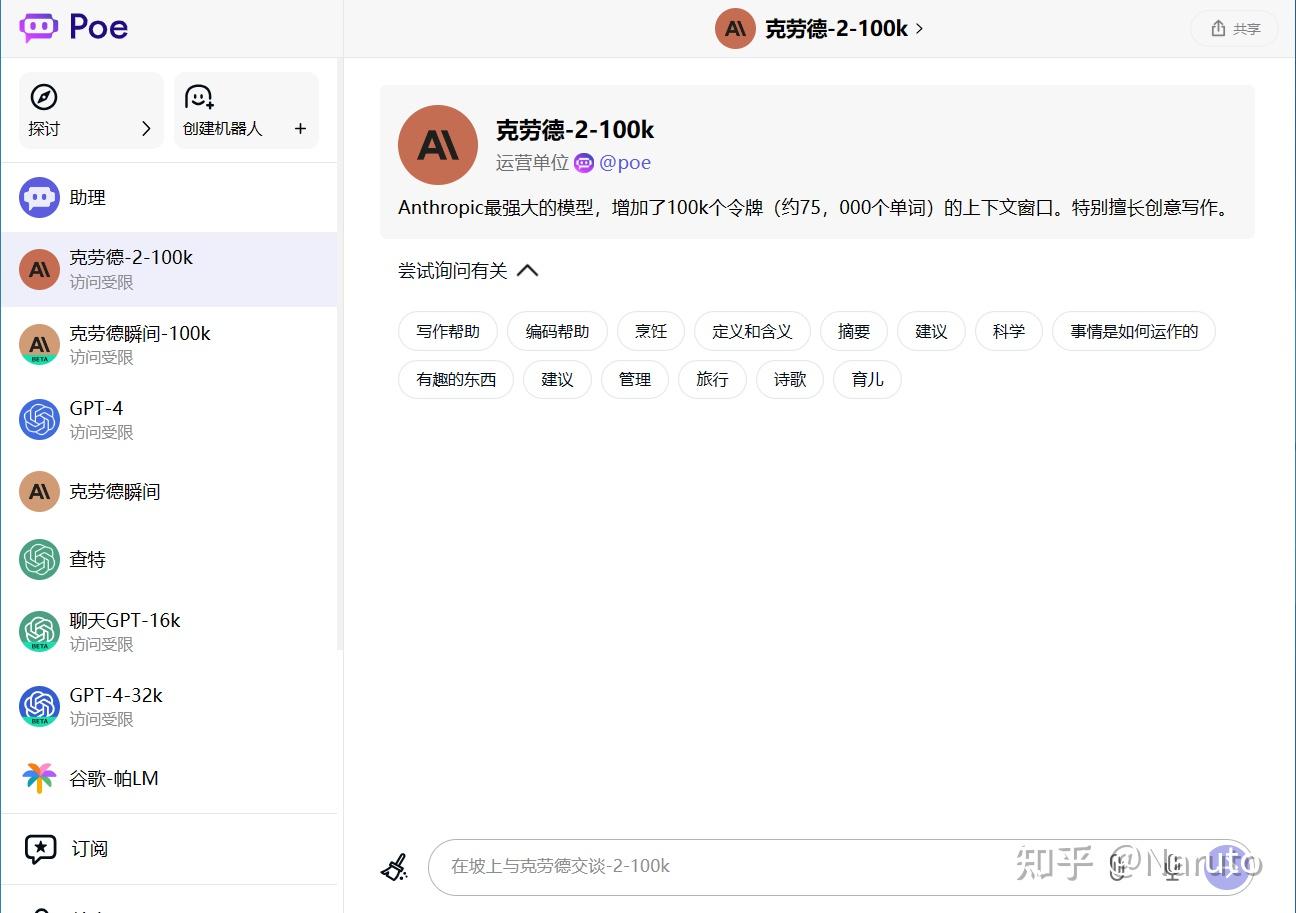This screenshot has width=1296, height=913.
Task: Select the 管理 suggestion chip
Action: click(635, 379)
